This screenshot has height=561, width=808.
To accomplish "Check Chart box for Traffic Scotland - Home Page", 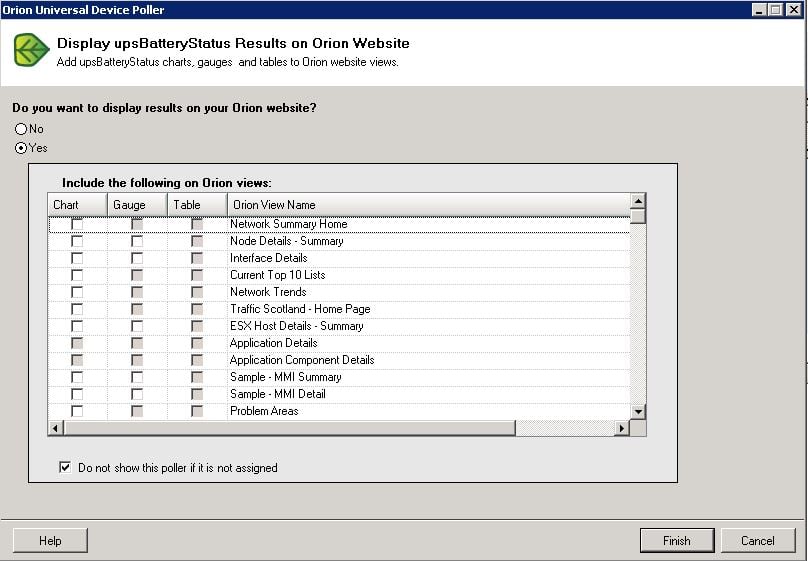I will click(77, 309).
